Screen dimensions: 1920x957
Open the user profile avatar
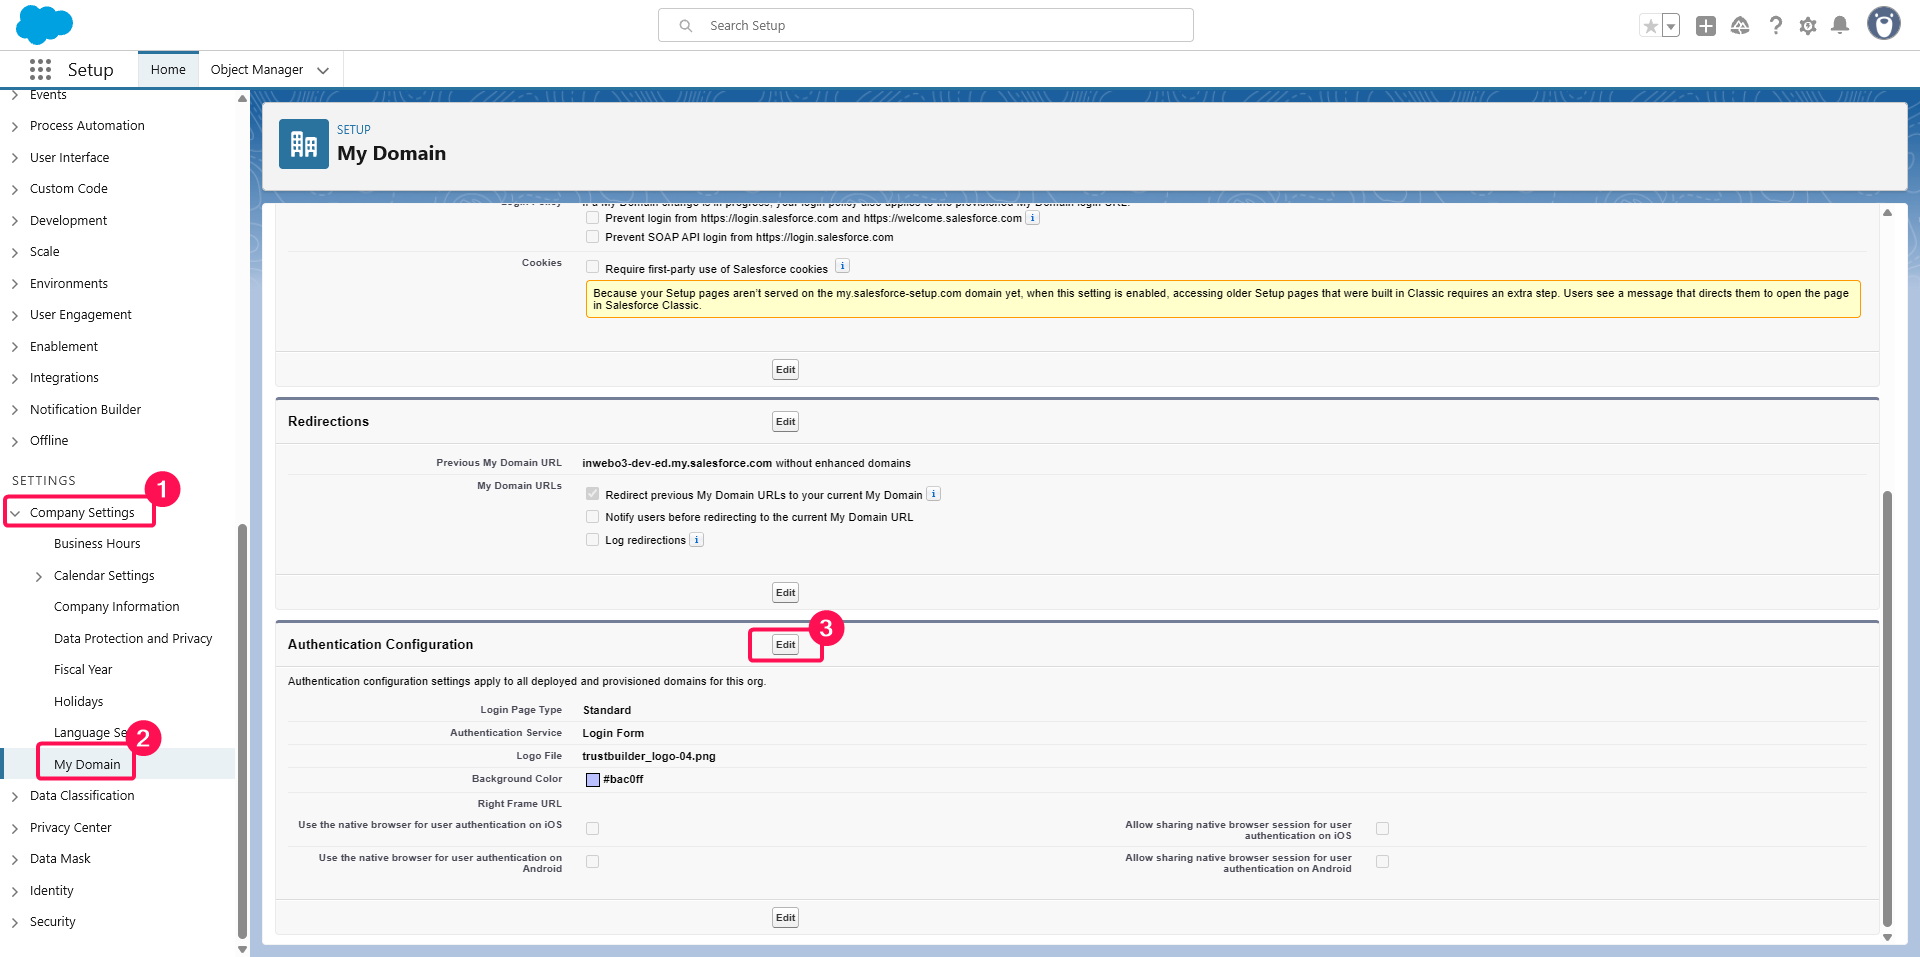coord(1883,25)
